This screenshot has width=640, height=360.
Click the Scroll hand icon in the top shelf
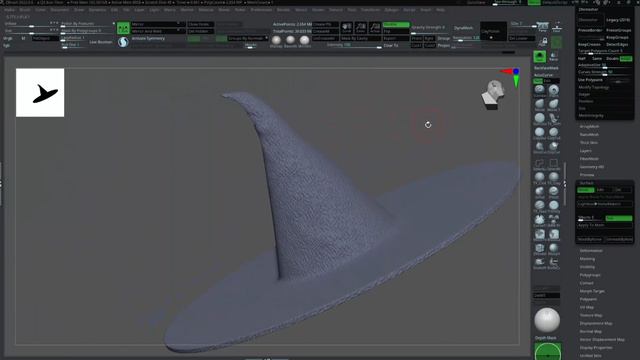[x=347, y=28]
